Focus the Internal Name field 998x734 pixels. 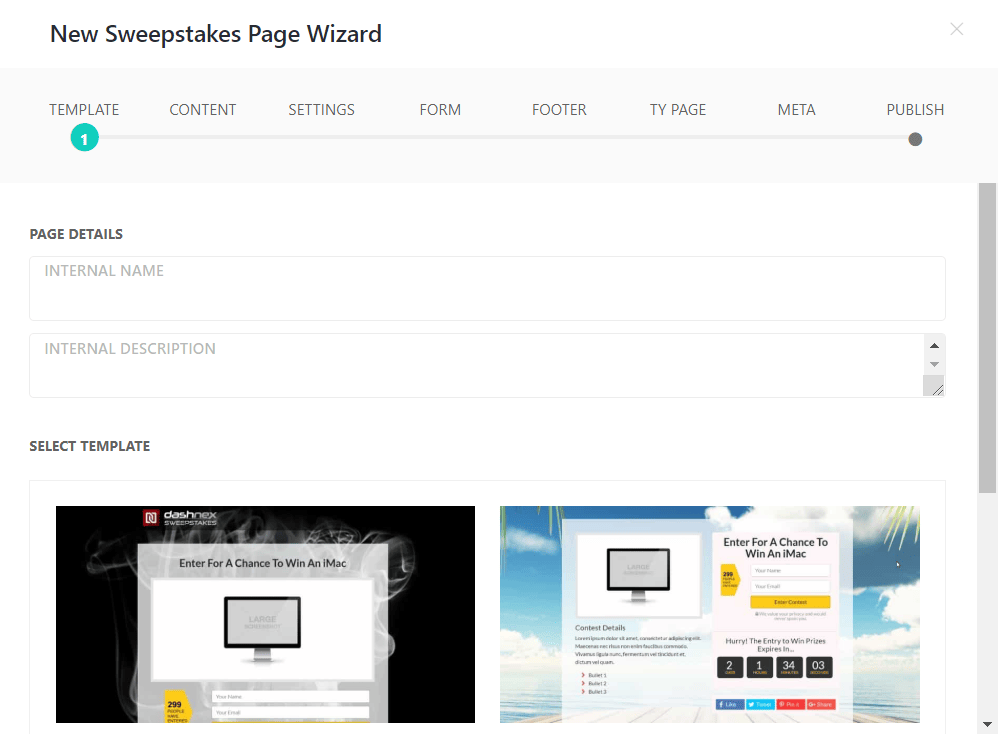[487, 289]
